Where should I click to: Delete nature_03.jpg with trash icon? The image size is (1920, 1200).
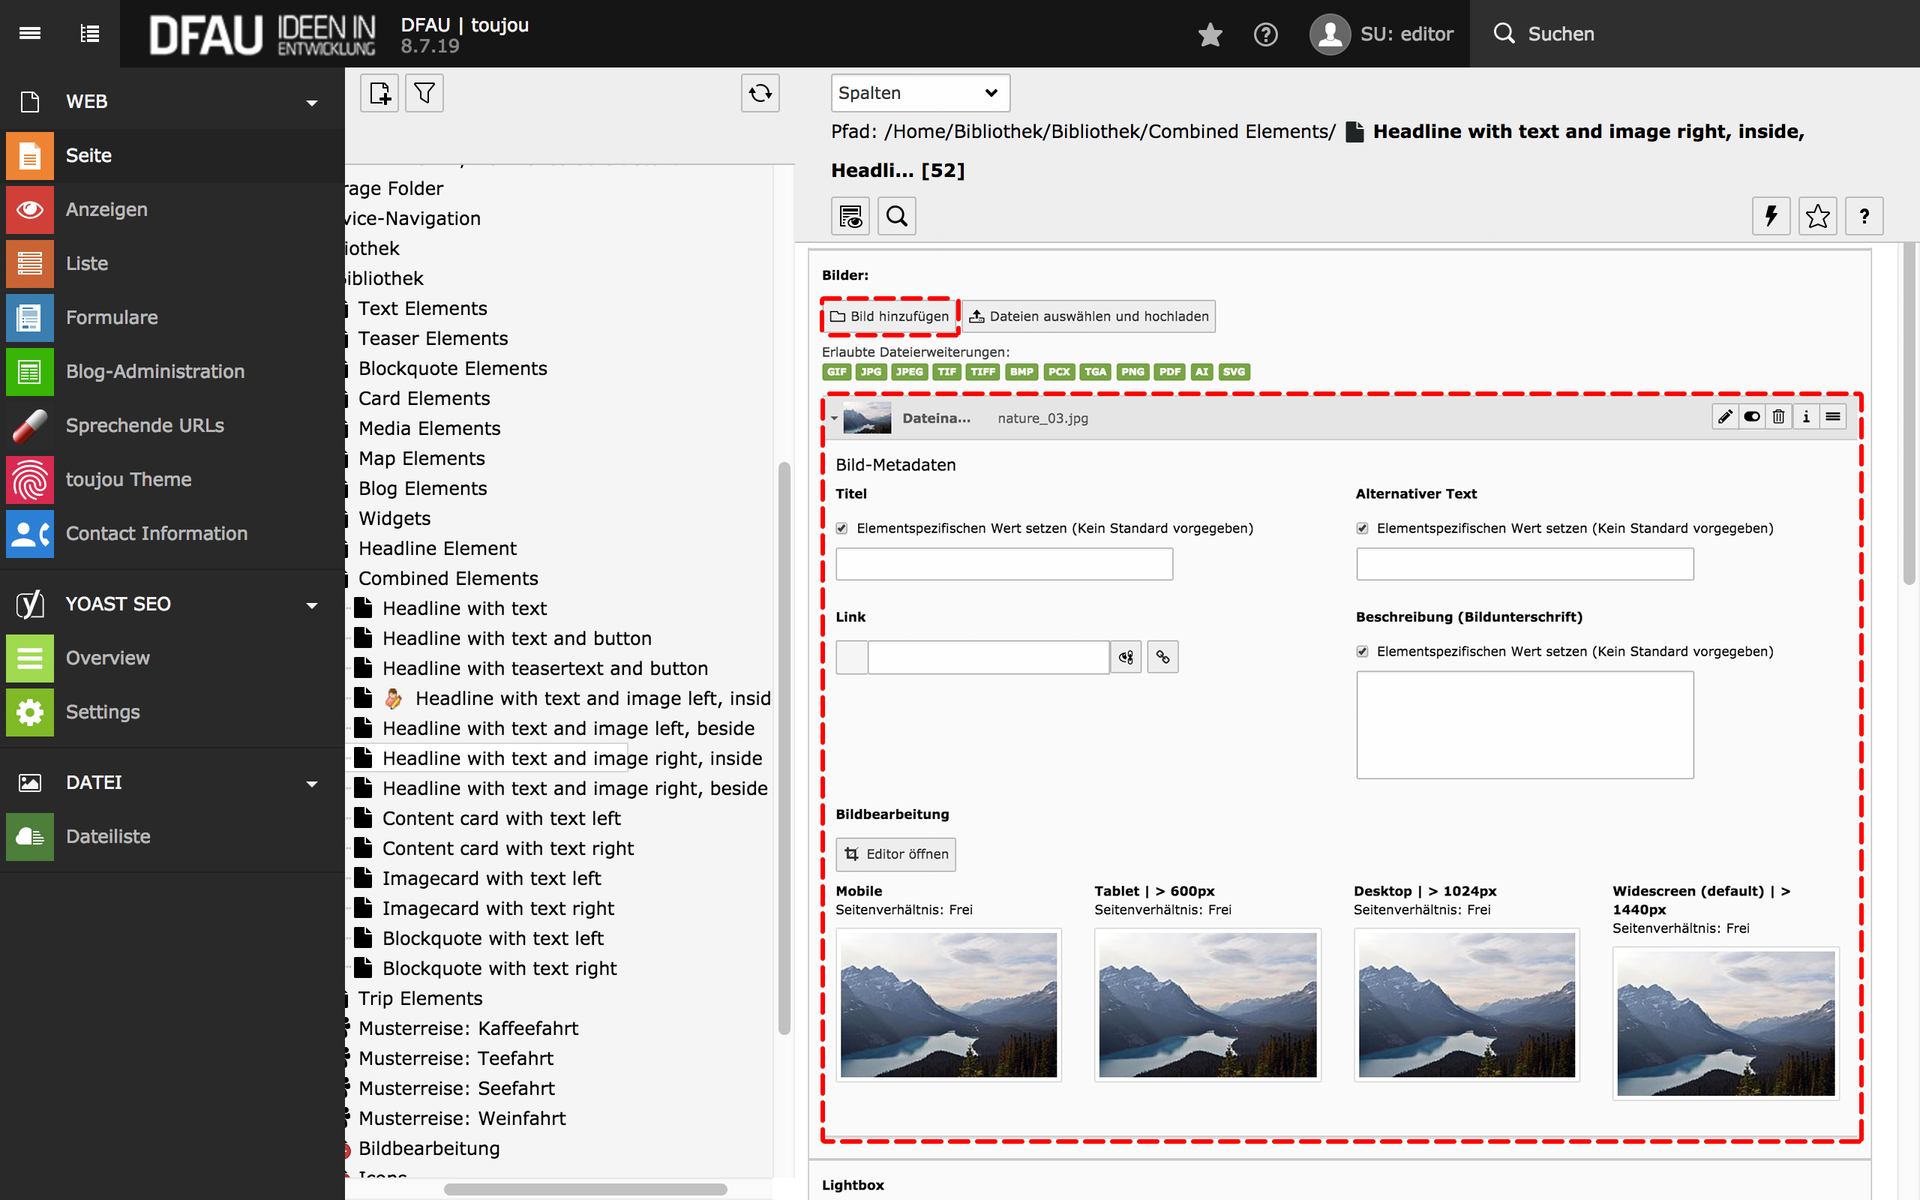1779,417
